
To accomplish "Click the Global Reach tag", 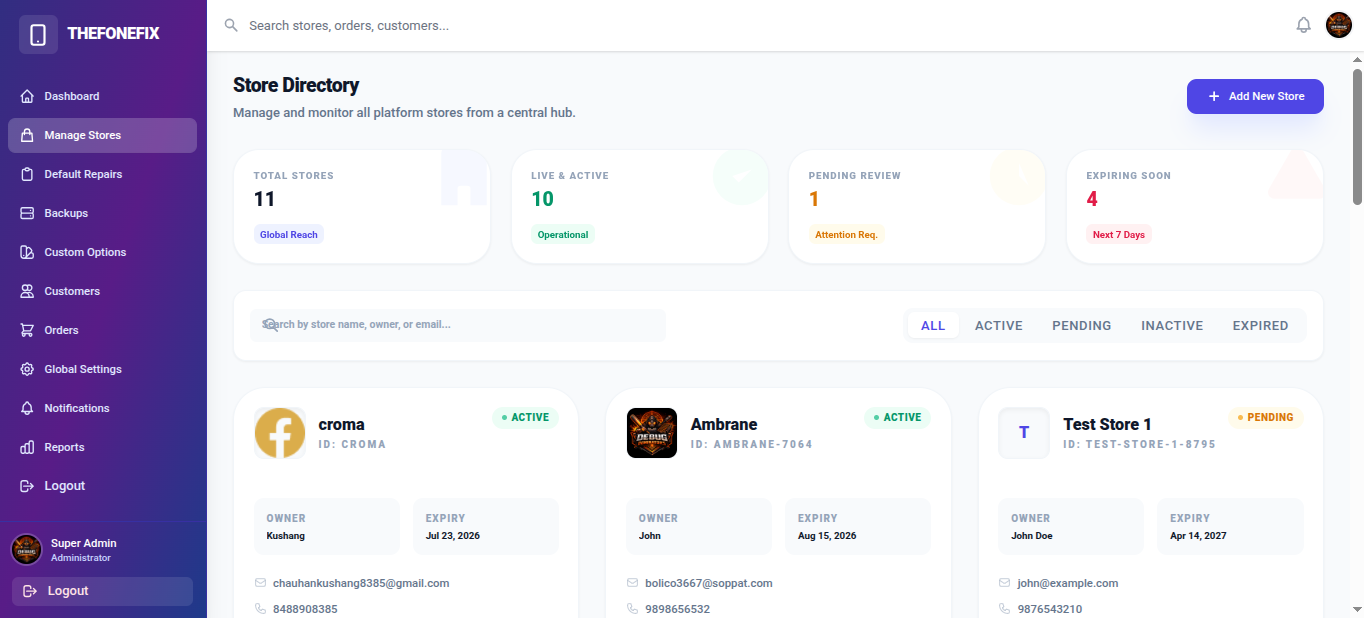I will coord(289,235).
